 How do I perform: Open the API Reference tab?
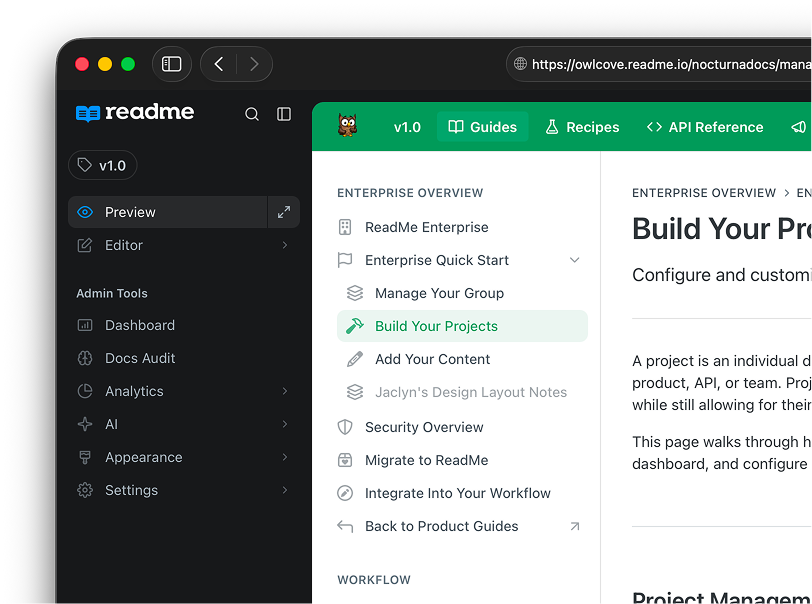coord(705,127)
